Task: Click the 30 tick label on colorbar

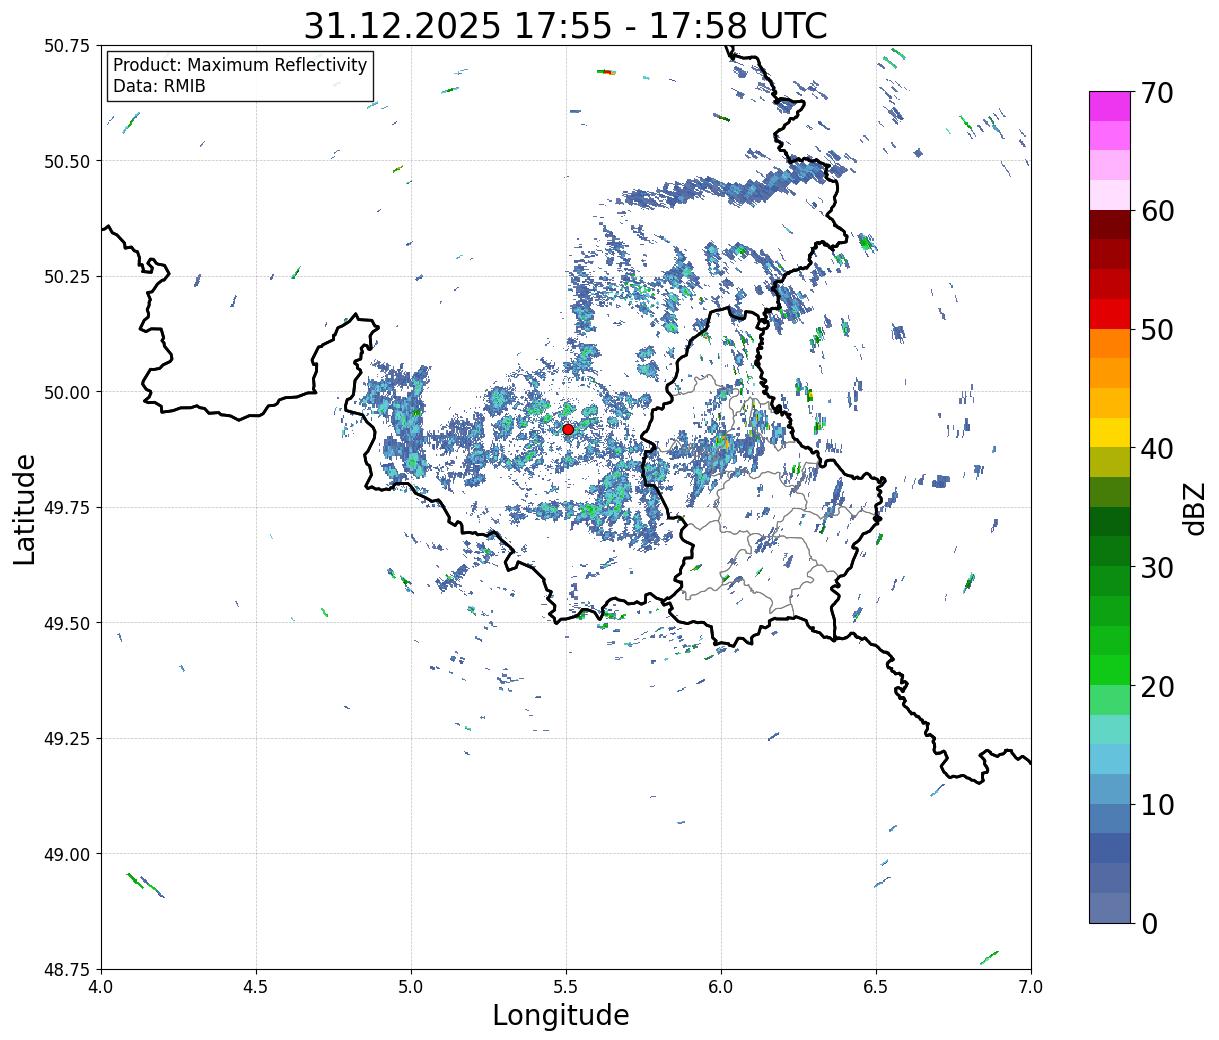Action: 1157,567
